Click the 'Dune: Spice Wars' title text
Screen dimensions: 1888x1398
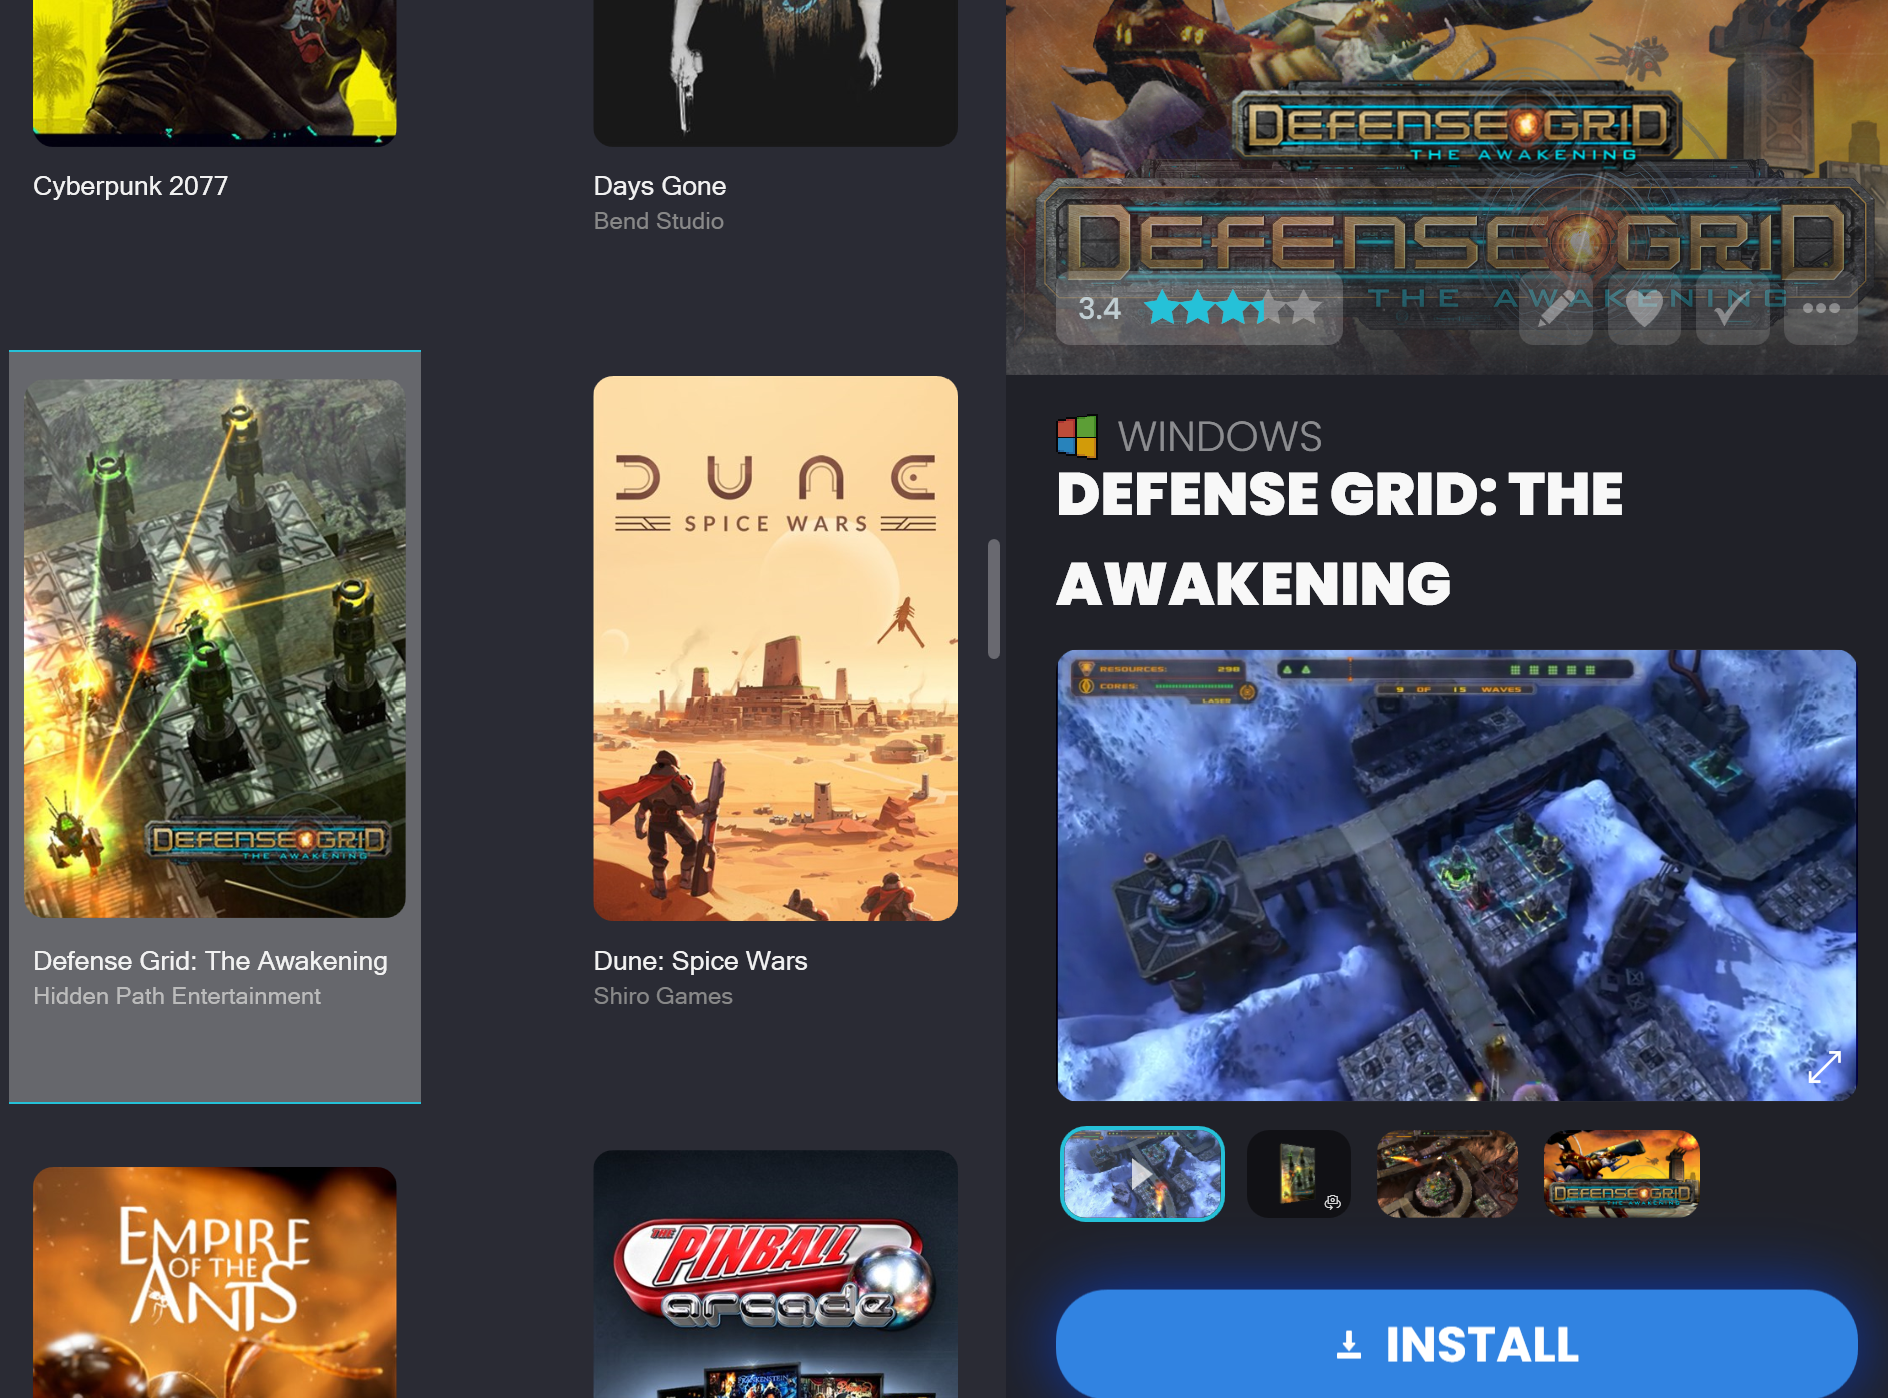[x=700, y=961]
